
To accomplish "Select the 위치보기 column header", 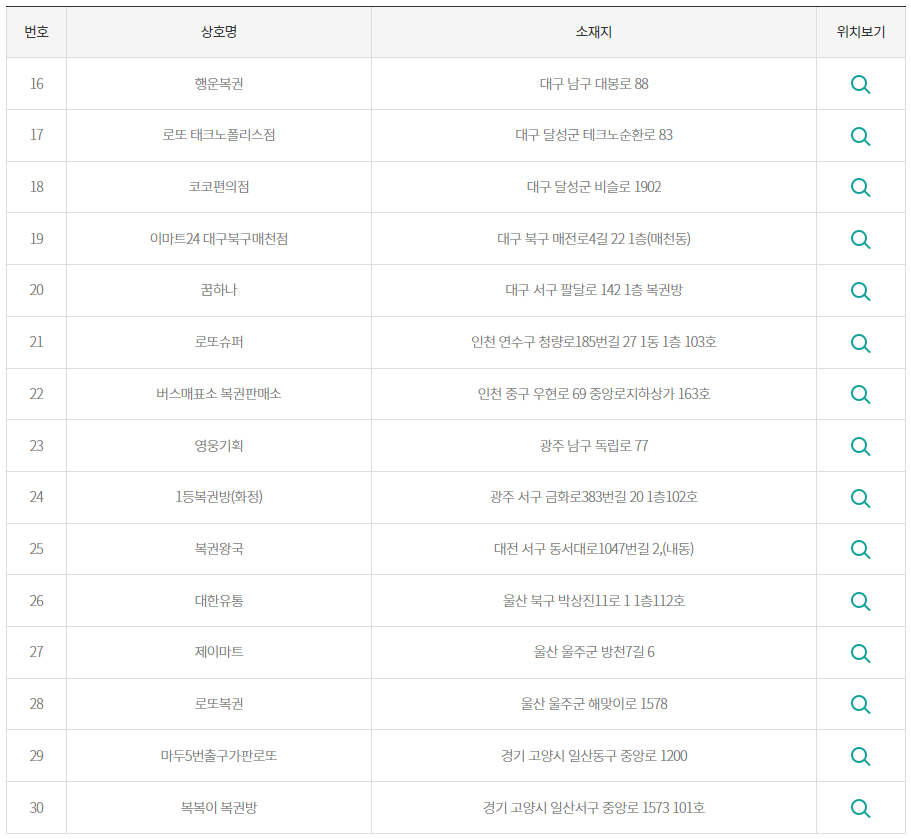I will [860, 32].
